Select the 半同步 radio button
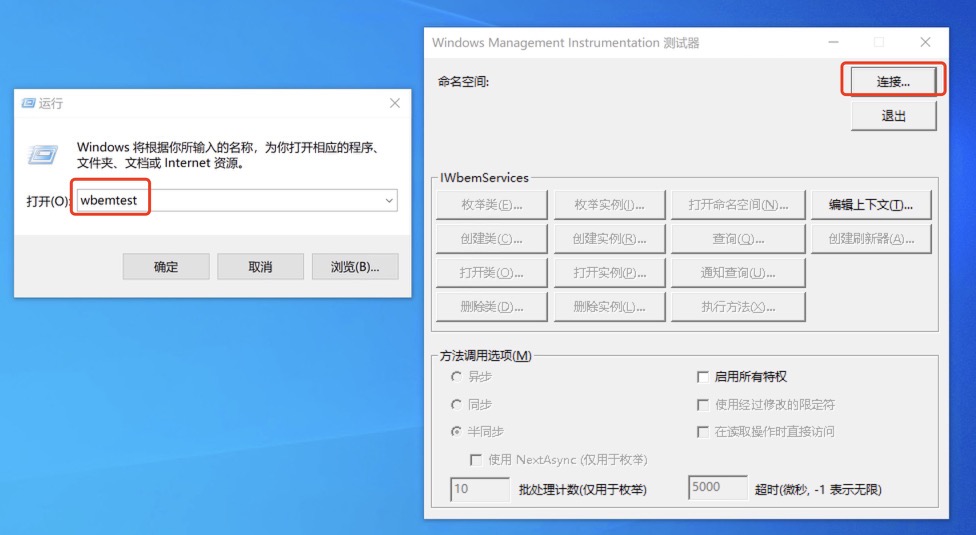The width and height of the screenshot is (976, 535). point(456,431)
